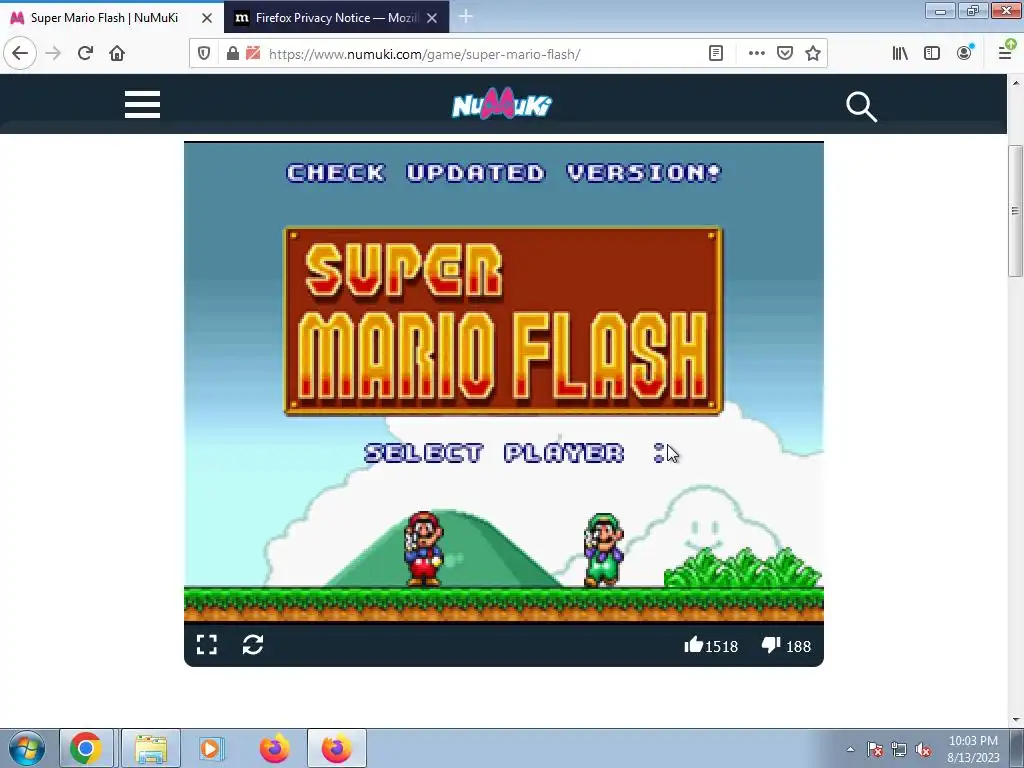The width and height of the screenshot is (1024, 768).
Task: Switch to the Super Mario Flash tab
Action: 104,18
